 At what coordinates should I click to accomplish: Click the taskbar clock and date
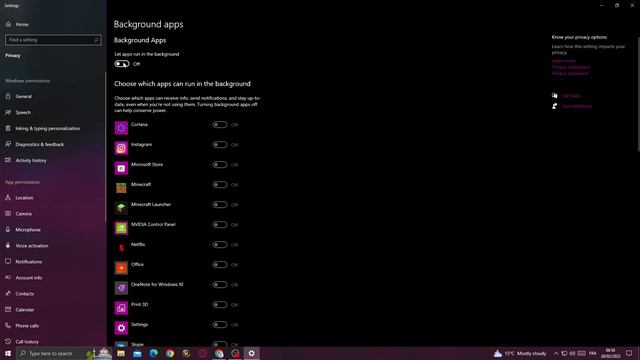(x=611, y=353)
